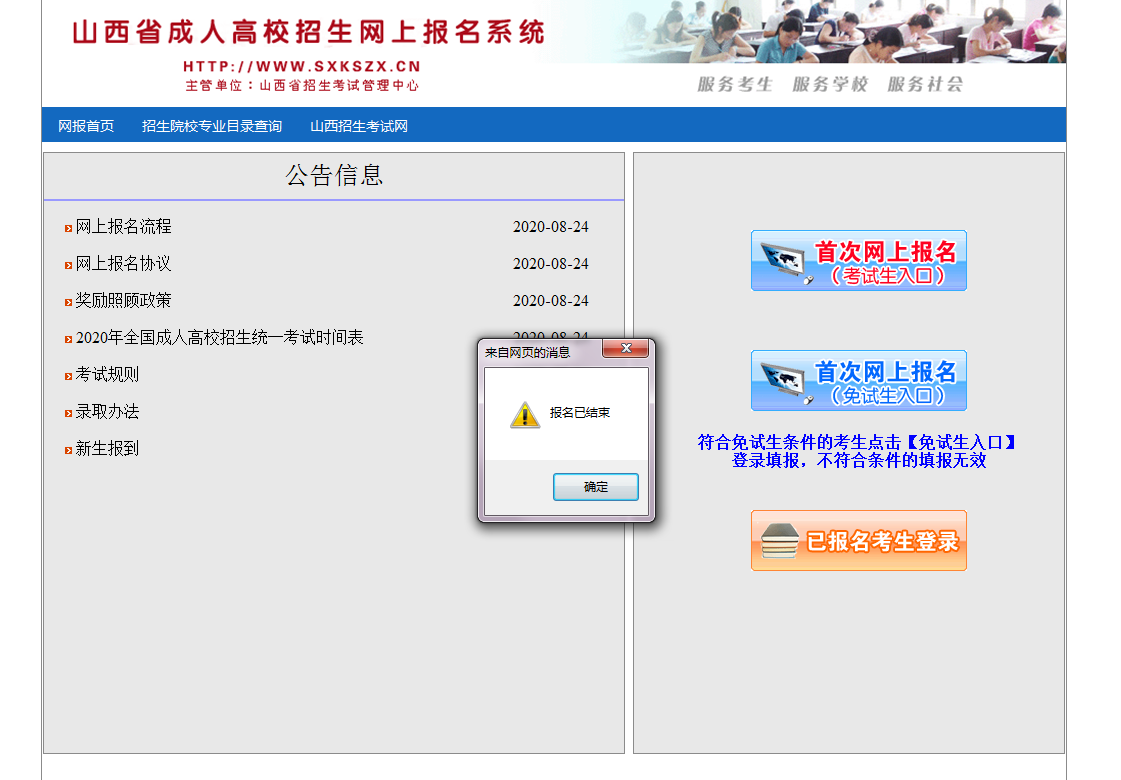Open 2020年全国成人高校招生统一考试时间表 link
This screenshot has width=1121, height=780.
click(x=220, y=338)
